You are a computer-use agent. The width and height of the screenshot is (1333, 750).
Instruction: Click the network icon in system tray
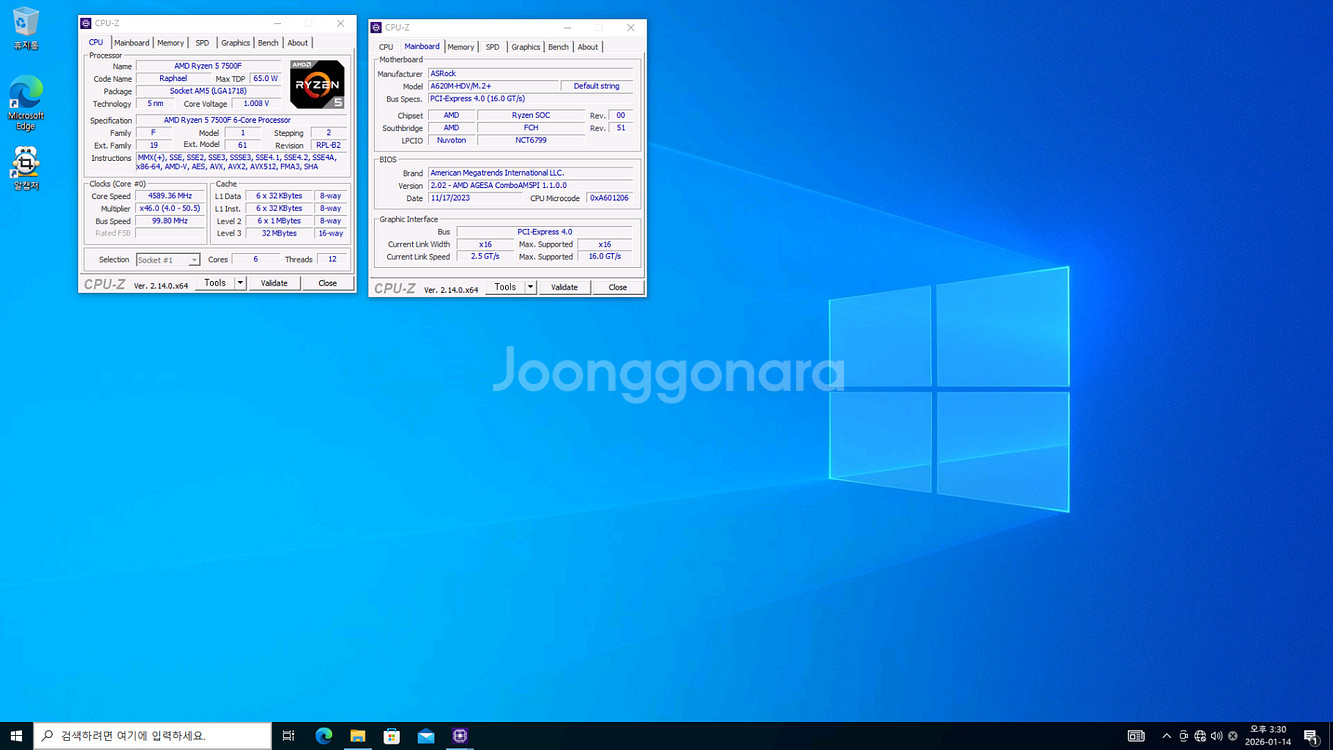coord(1198,735)
